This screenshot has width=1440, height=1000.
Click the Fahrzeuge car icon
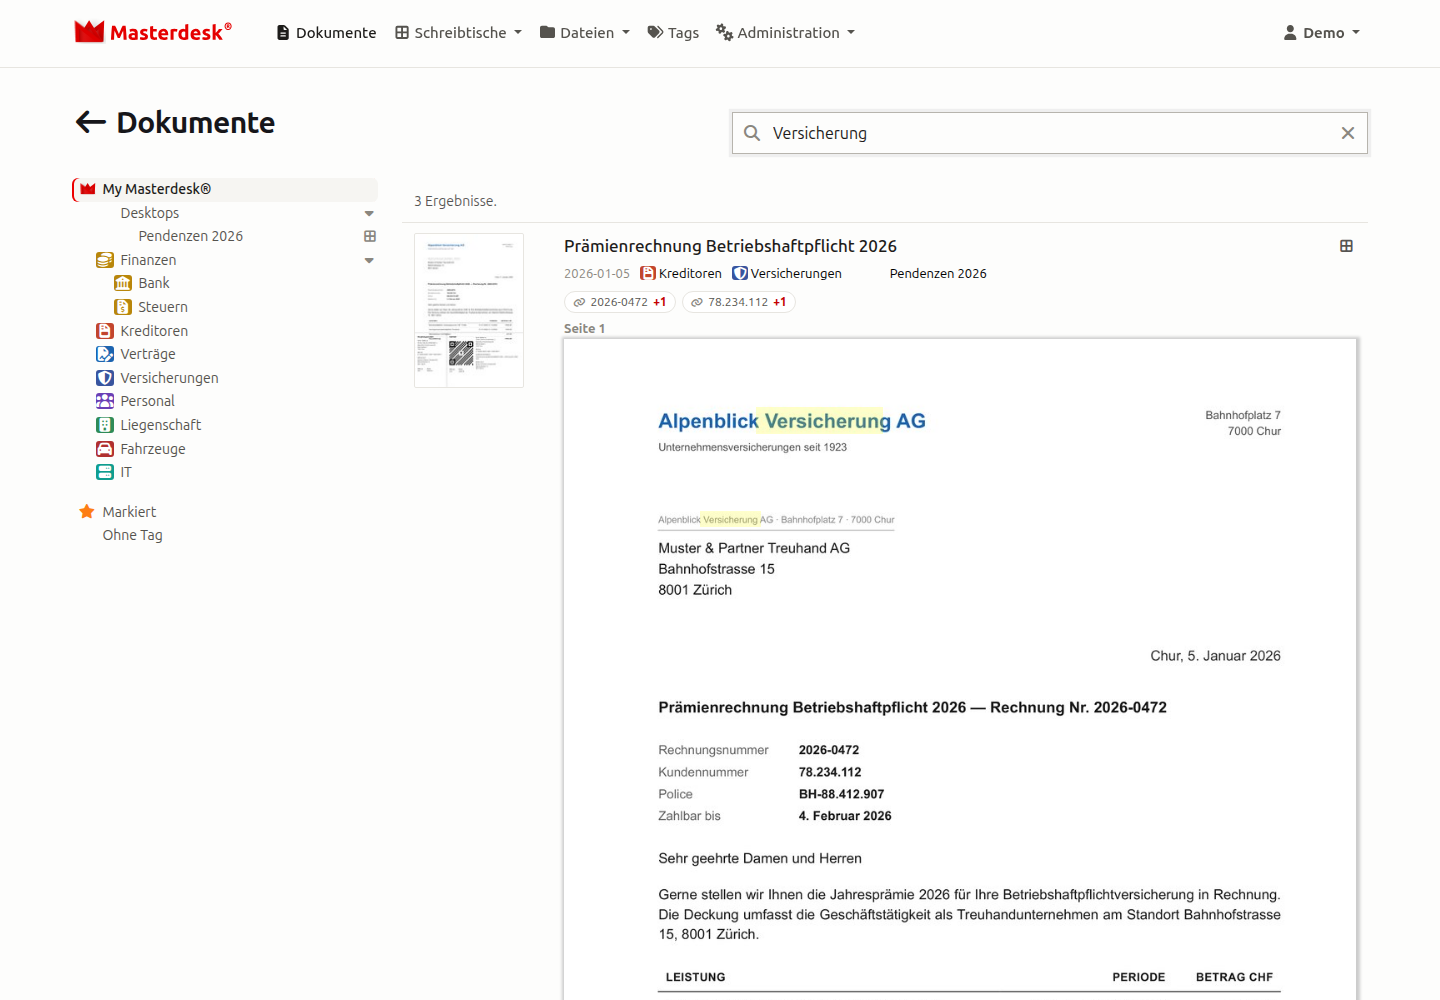pos(105,449)
